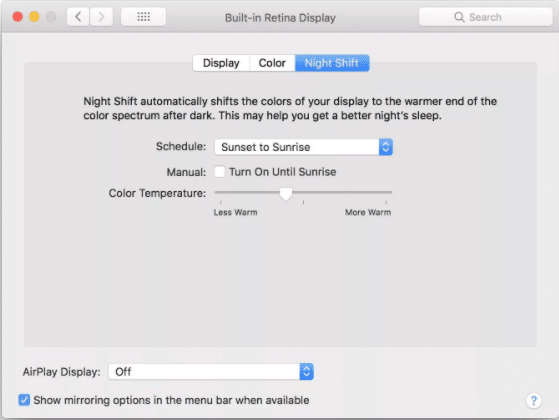This screenshot has width=559, height=420.
Task: Click the Turn On Until Sunrise label
Action: tap(282, 172)
